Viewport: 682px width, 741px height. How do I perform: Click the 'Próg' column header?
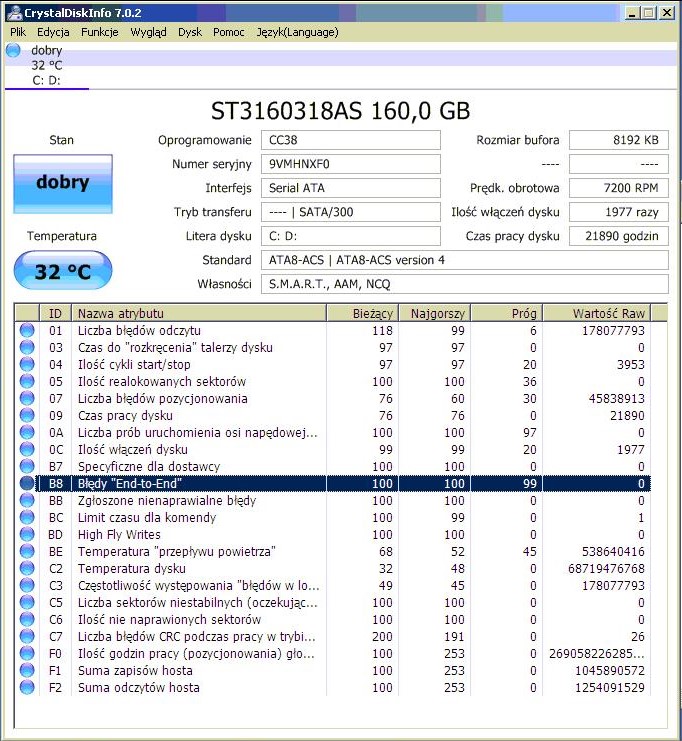point(507,313)
